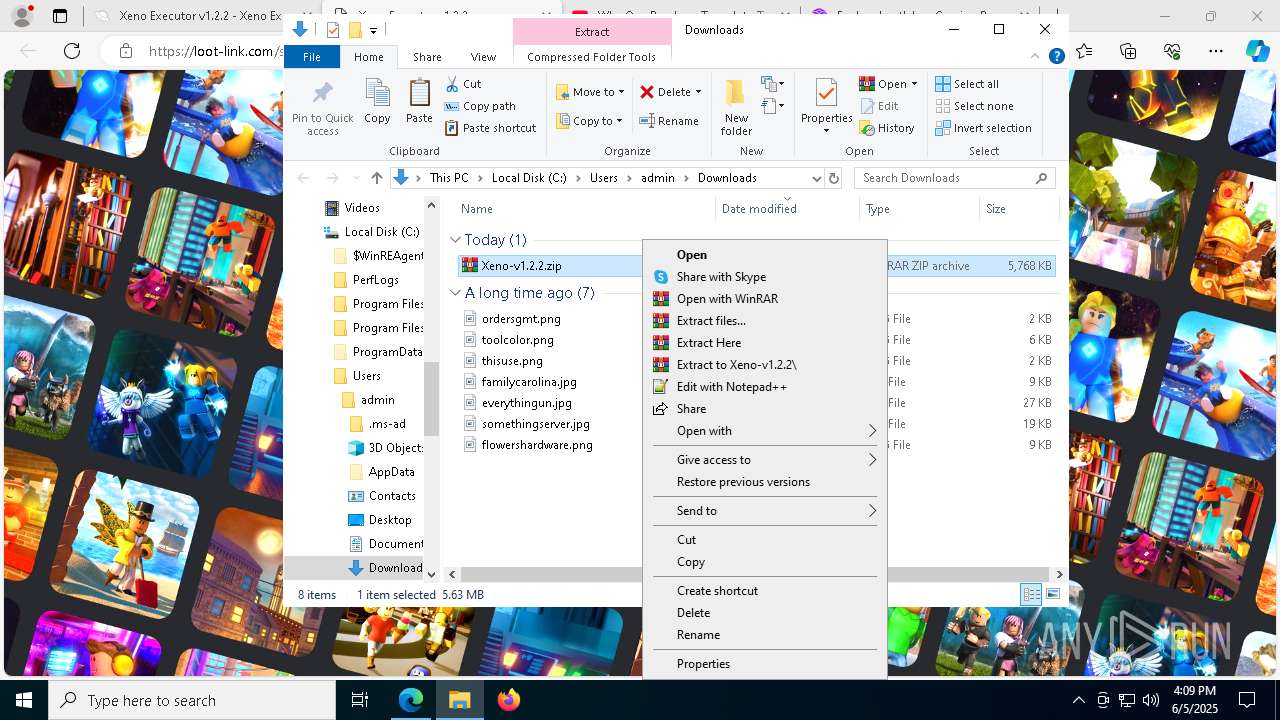Choose Extract to Xeno-v1.2.2\
This screenshot has width=1280, height=720.
pyautogui.click(x=765, y=365)
